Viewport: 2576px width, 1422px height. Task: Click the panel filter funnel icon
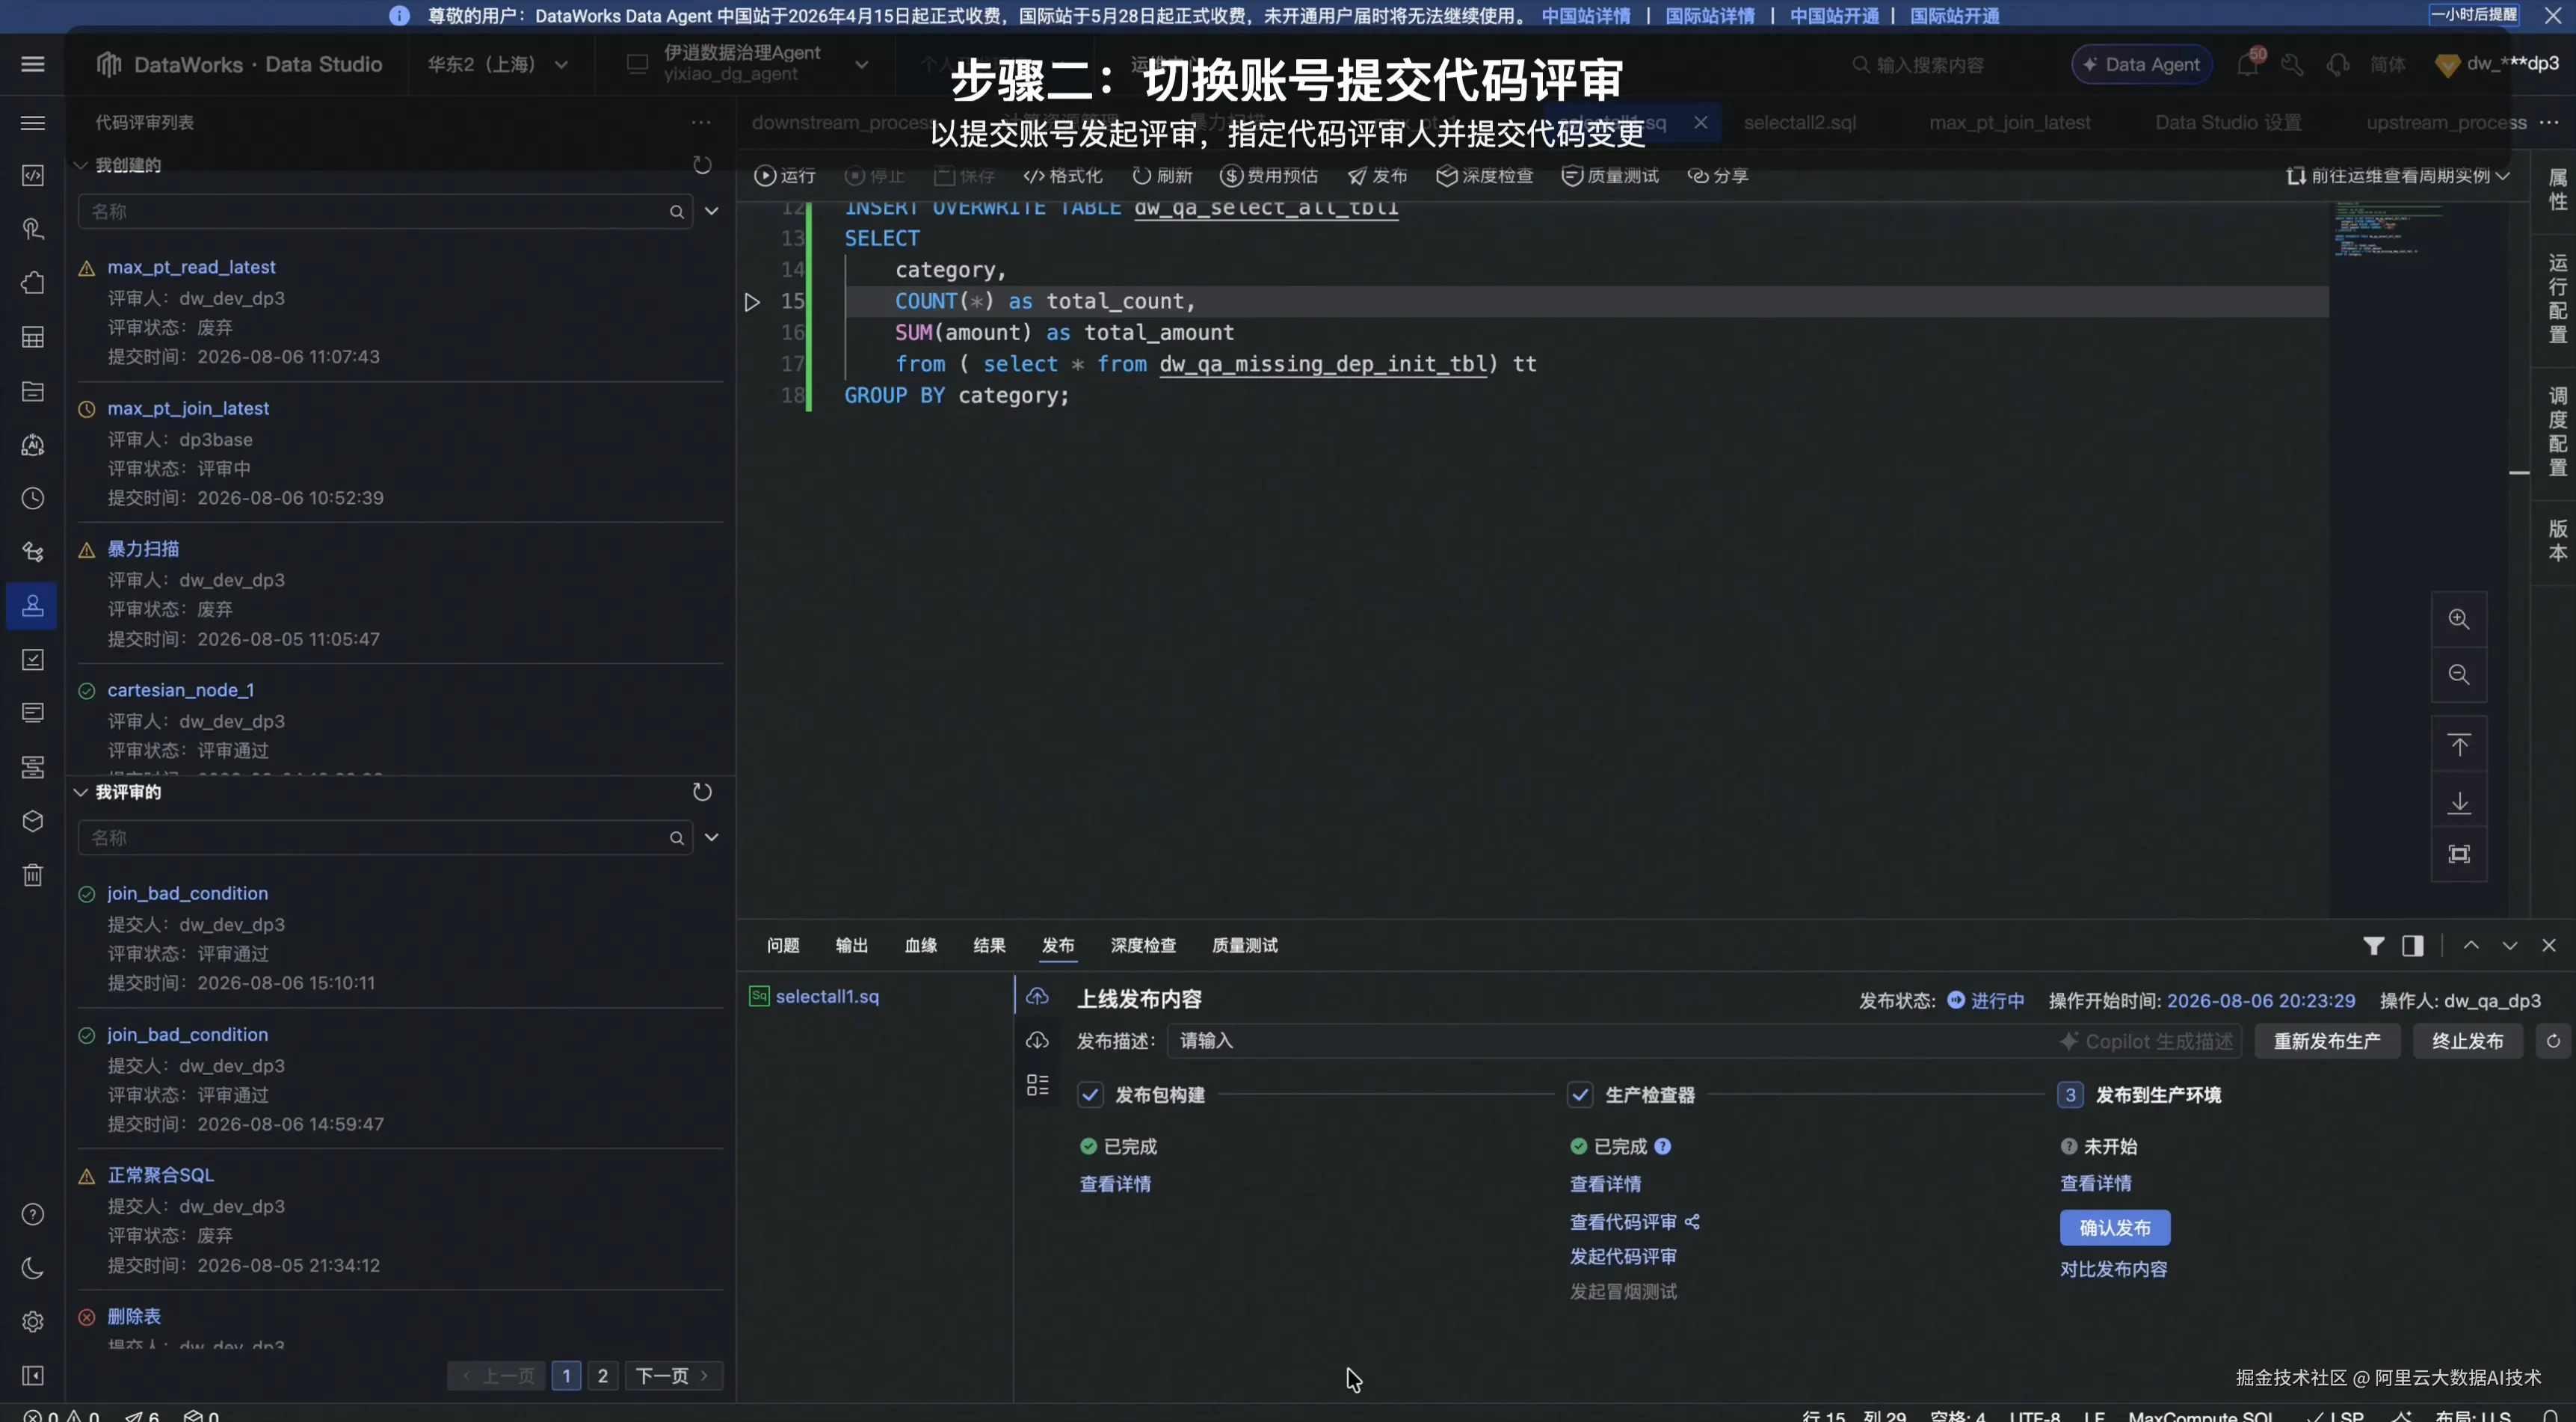[2373, 945]
